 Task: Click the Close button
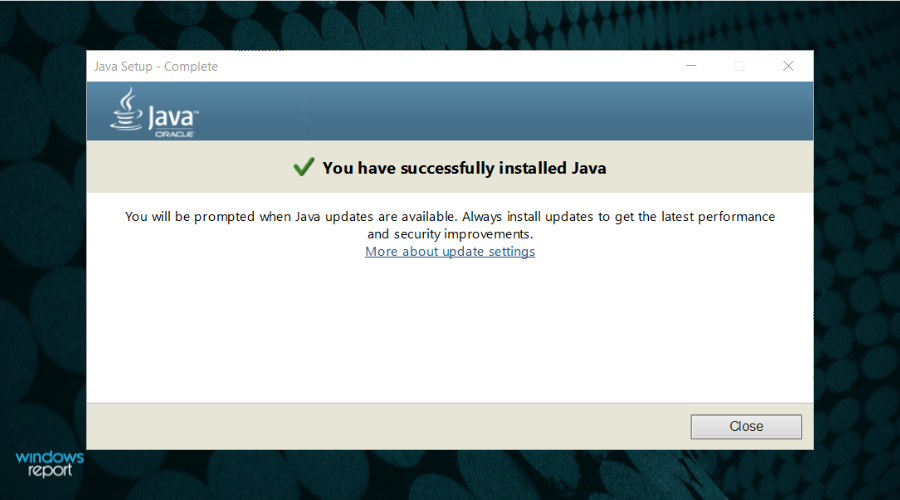pos(746,427)
